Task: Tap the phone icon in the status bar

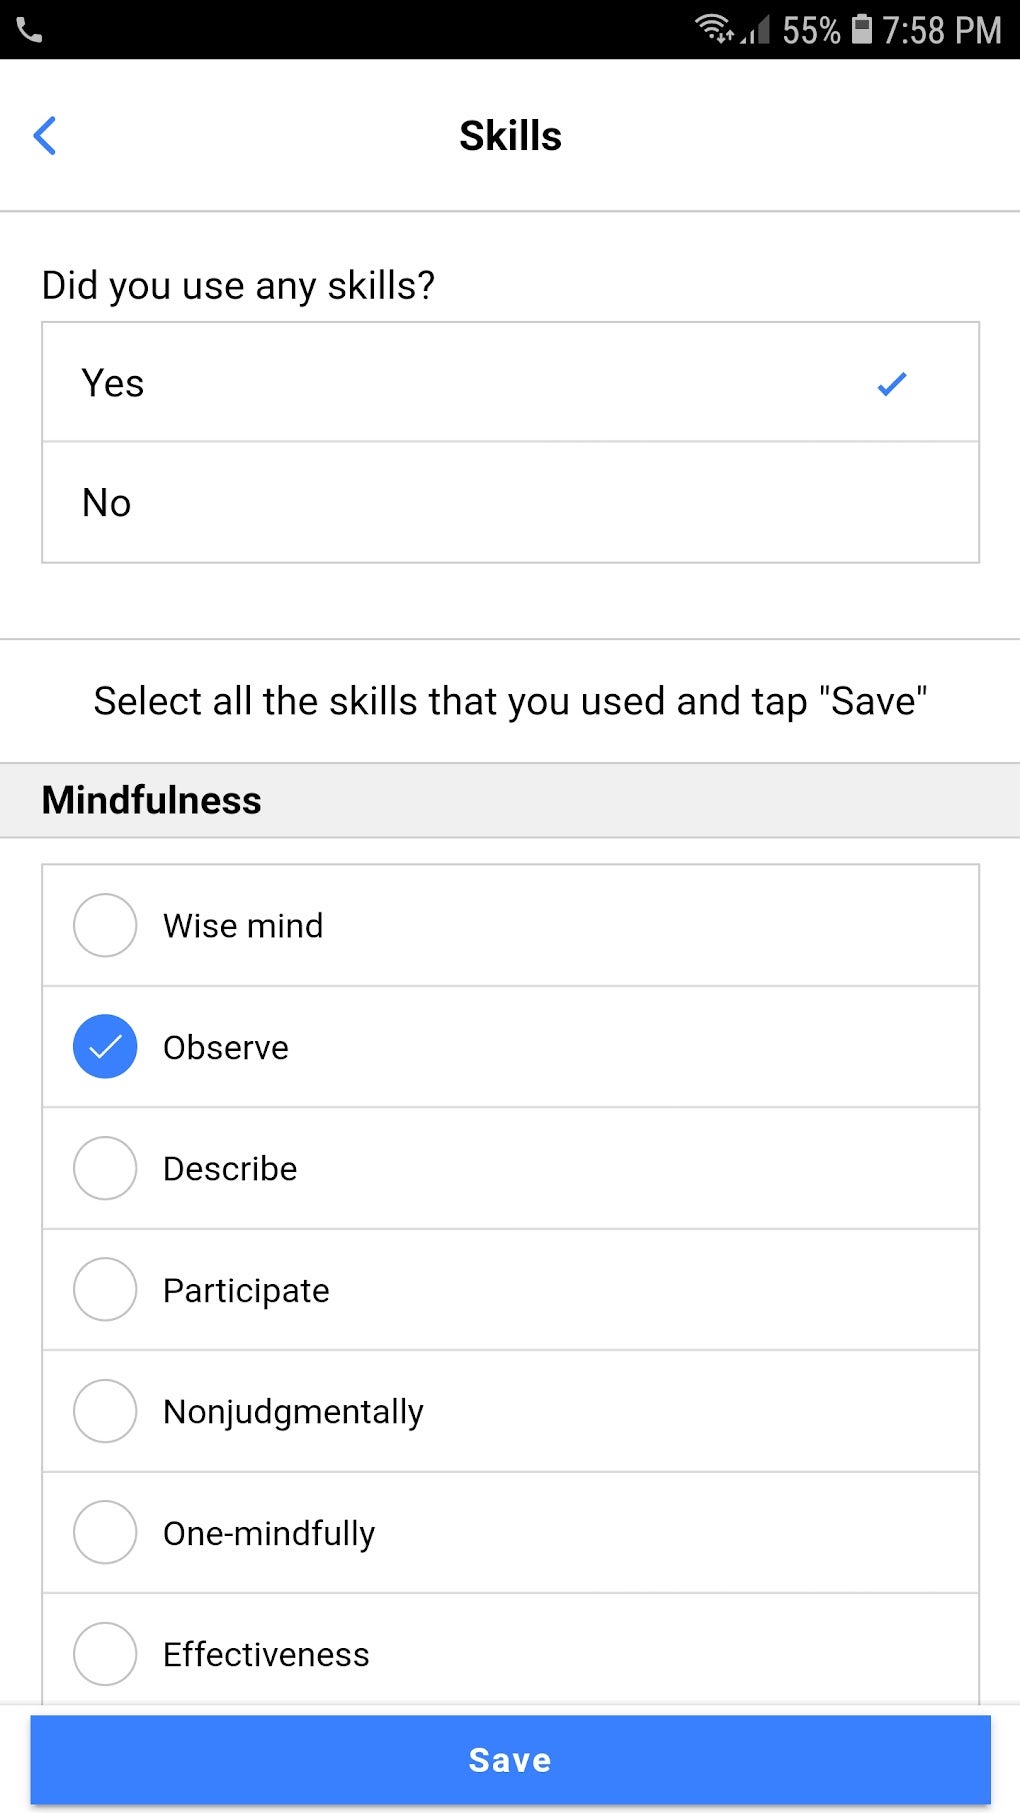Action: (30, 29)
